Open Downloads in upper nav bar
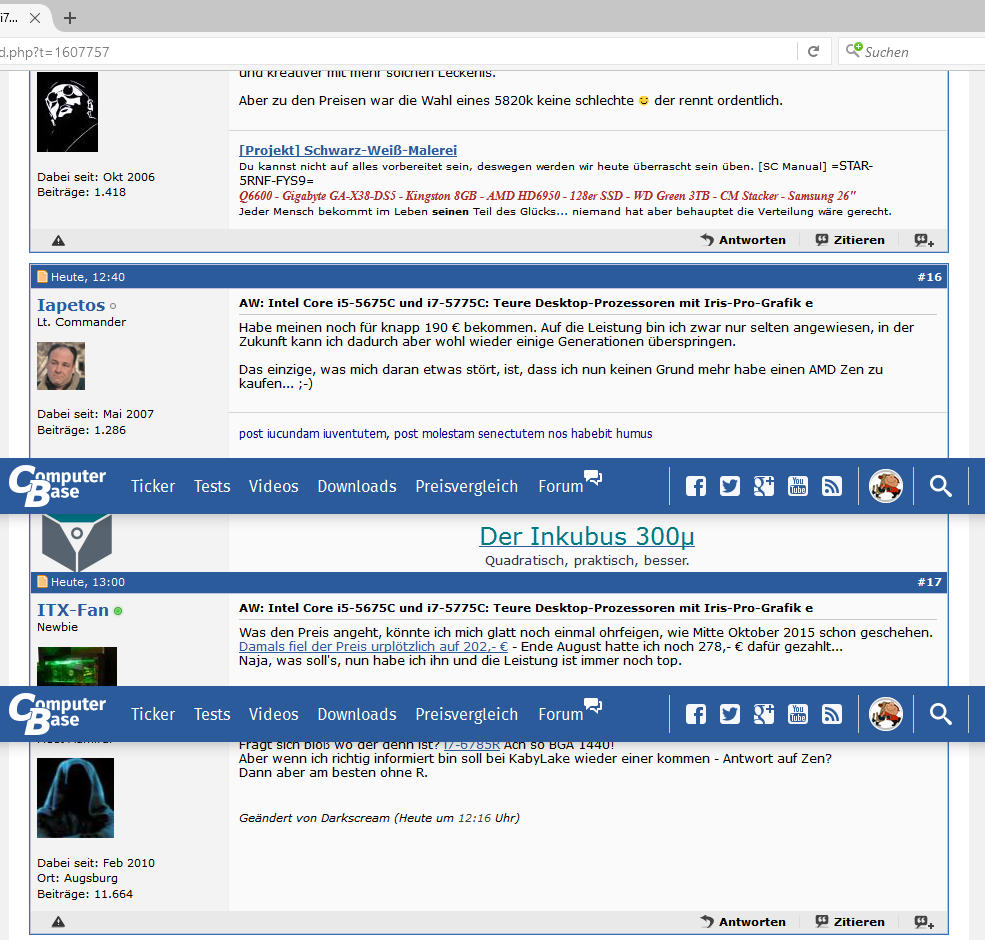The height and width of the screenshot is (940, 985). point(357,486)
